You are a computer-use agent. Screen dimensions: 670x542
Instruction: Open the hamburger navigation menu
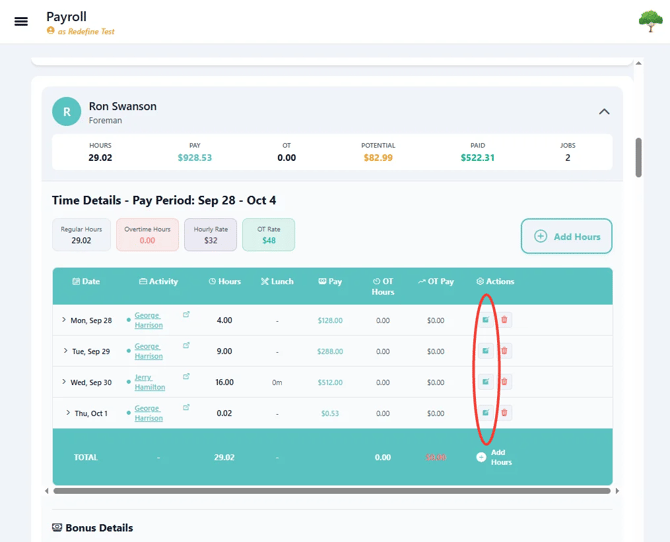pos(21,21)
